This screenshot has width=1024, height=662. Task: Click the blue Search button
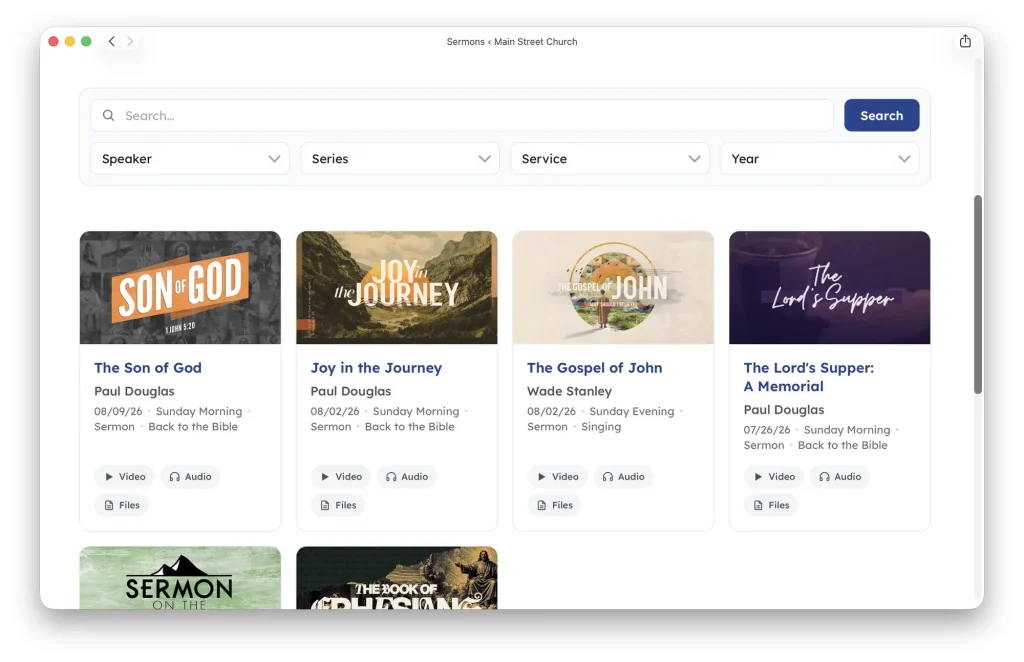click(882, 116)
